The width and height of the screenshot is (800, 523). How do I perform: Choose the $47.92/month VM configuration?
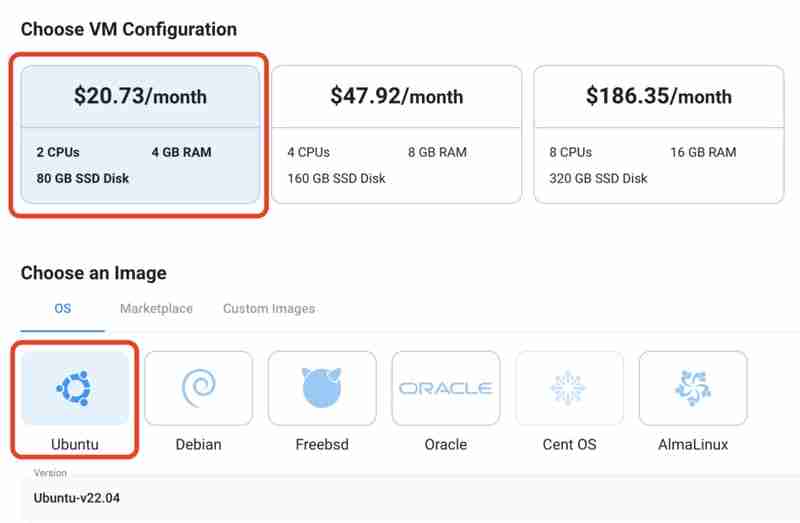(x=397, y=97)
